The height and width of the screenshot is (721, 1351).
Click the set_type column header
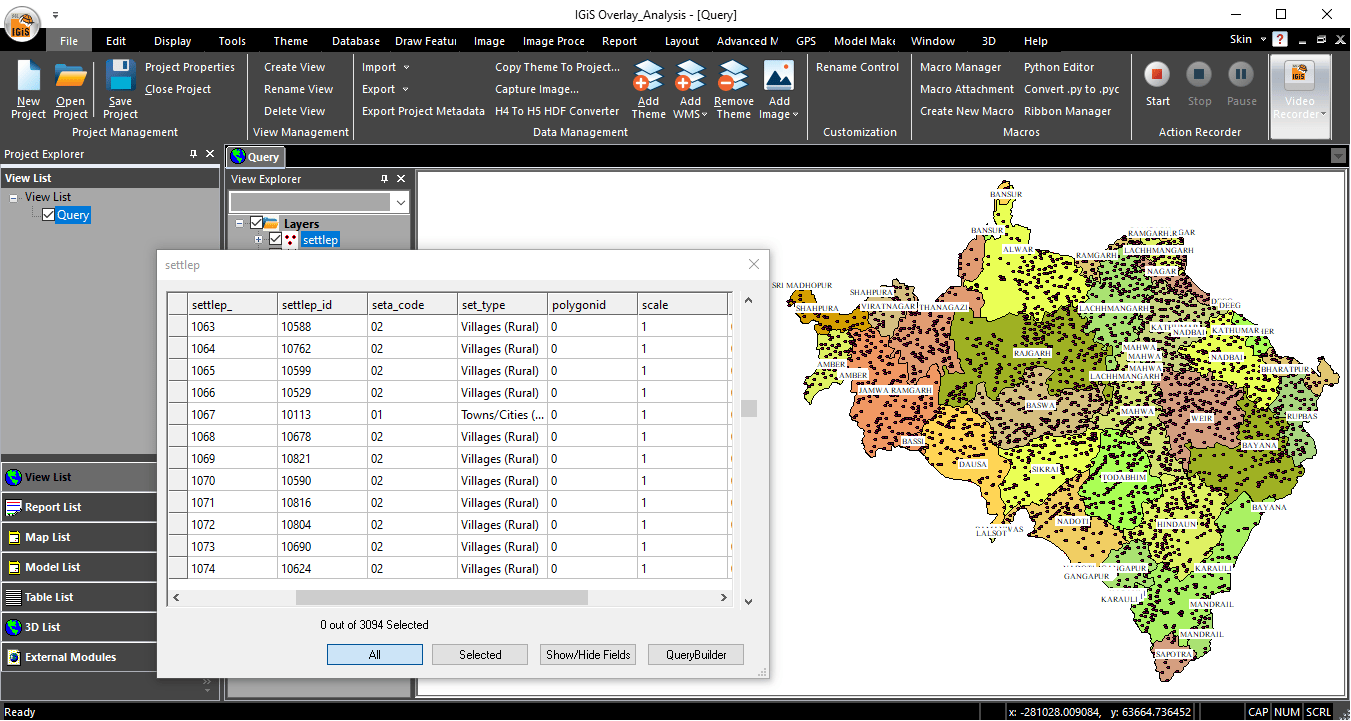pyautogui.click(x=502, y=304)
